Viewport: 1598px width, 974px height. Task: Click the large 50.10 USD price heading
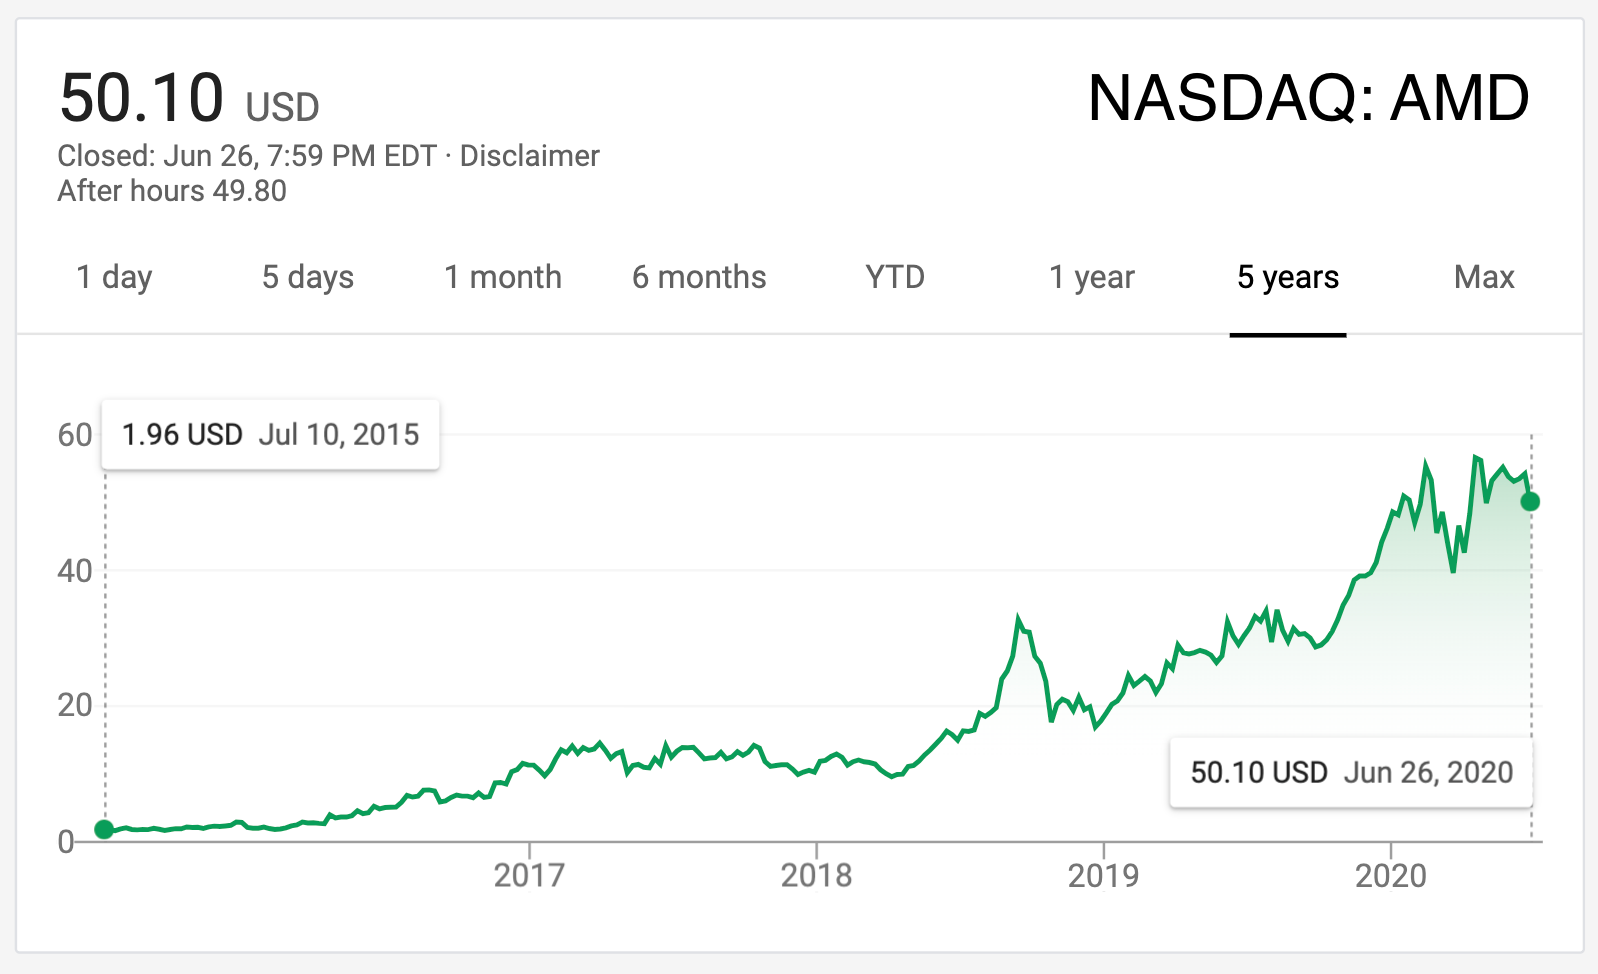pyautogui.click(x=189, y=99)
